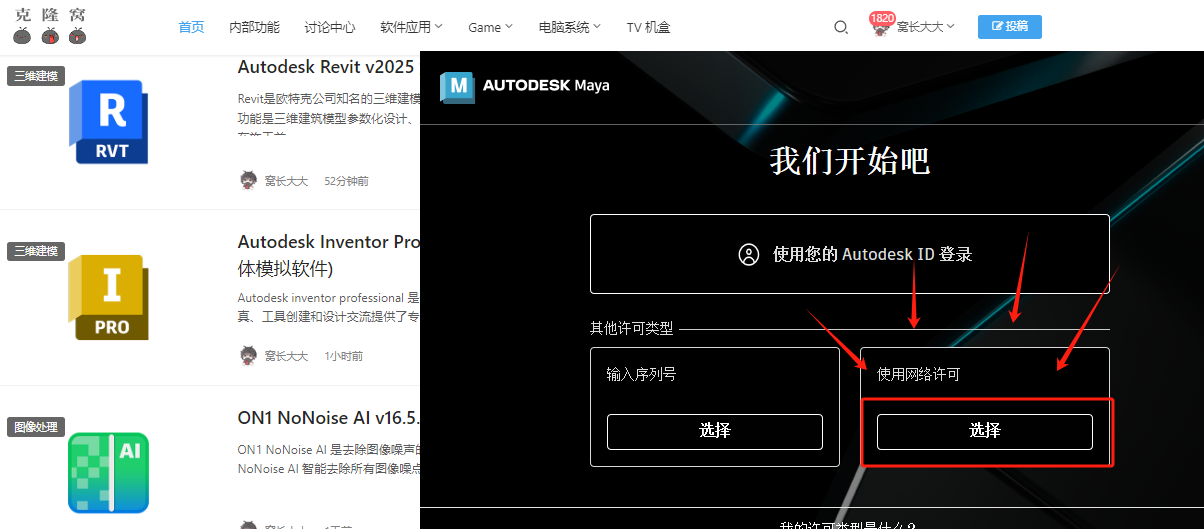
Task: Click the Autodesk Maya logo in dialog
Action: 524,86
